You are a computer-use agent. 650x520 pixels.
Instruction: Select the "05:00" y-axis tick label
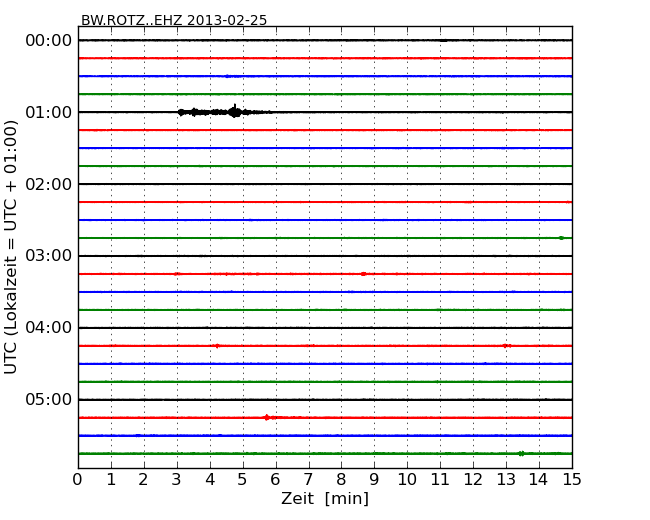[x=49, y=399]
